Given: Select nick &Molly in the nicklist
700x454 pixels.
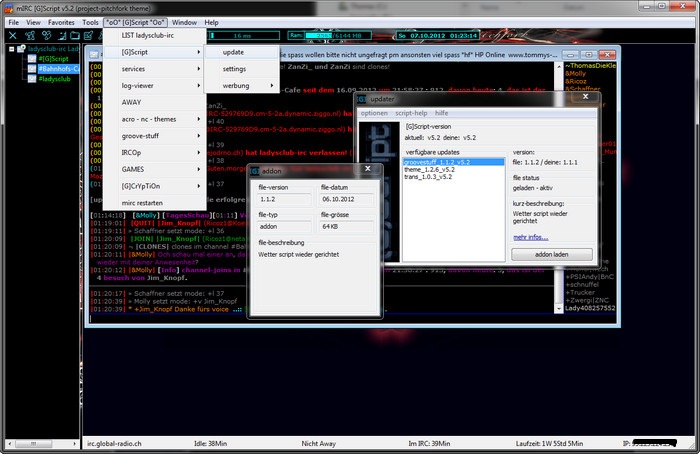Looking at the screenshot, I should 575,74.
